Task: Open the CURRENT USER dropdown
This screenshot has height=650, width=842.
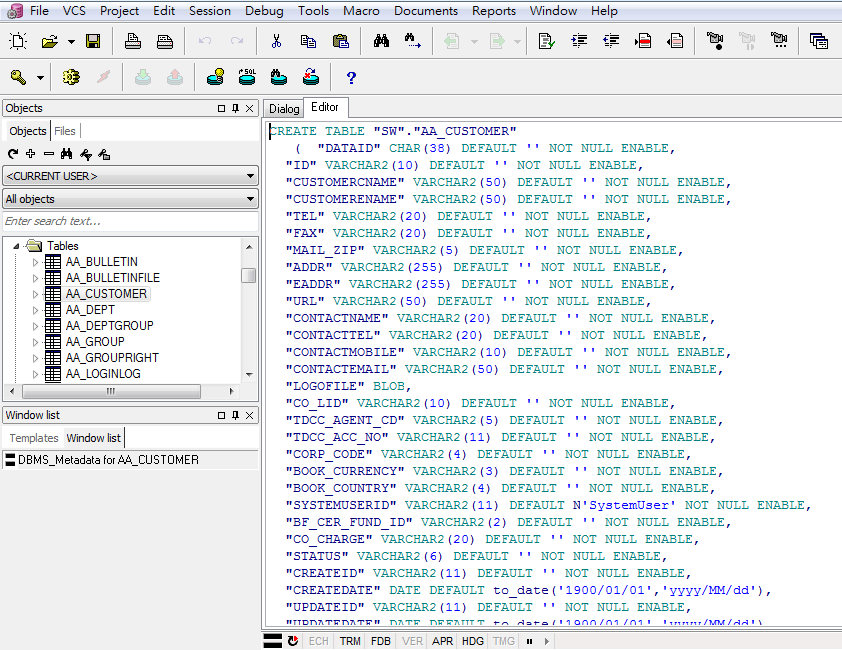Action: 130,176
